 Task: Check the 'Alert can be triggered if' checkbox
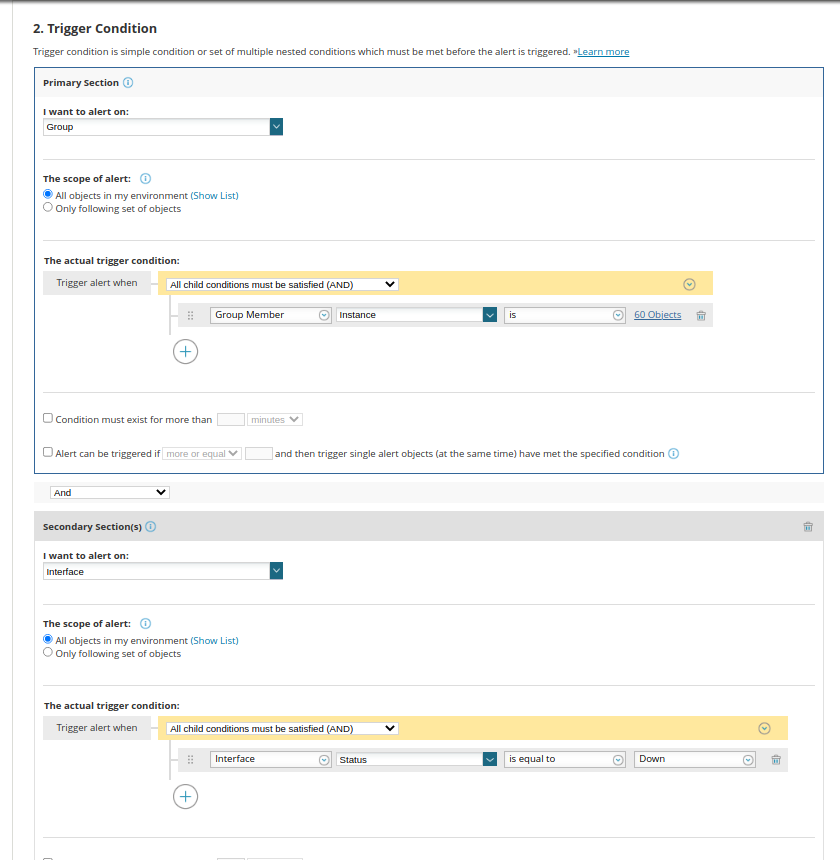48,452
